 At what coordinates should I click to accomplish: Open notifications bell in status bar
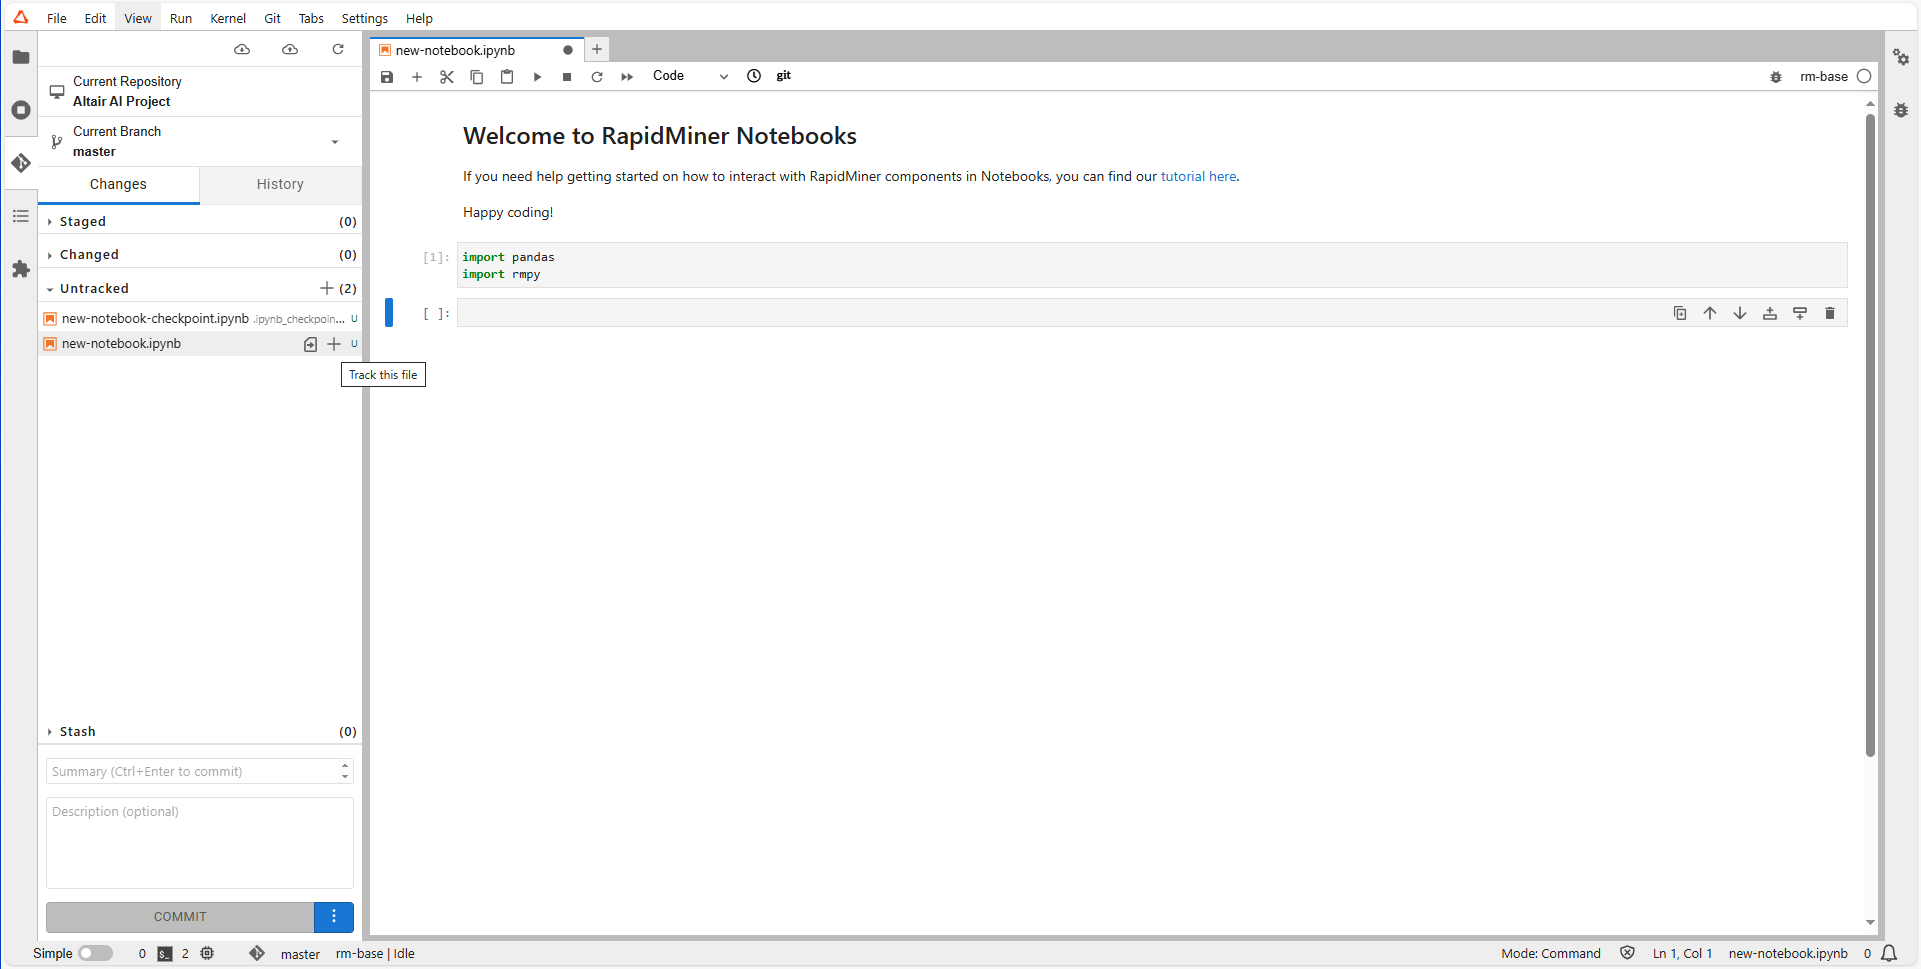click(1889, 953)
